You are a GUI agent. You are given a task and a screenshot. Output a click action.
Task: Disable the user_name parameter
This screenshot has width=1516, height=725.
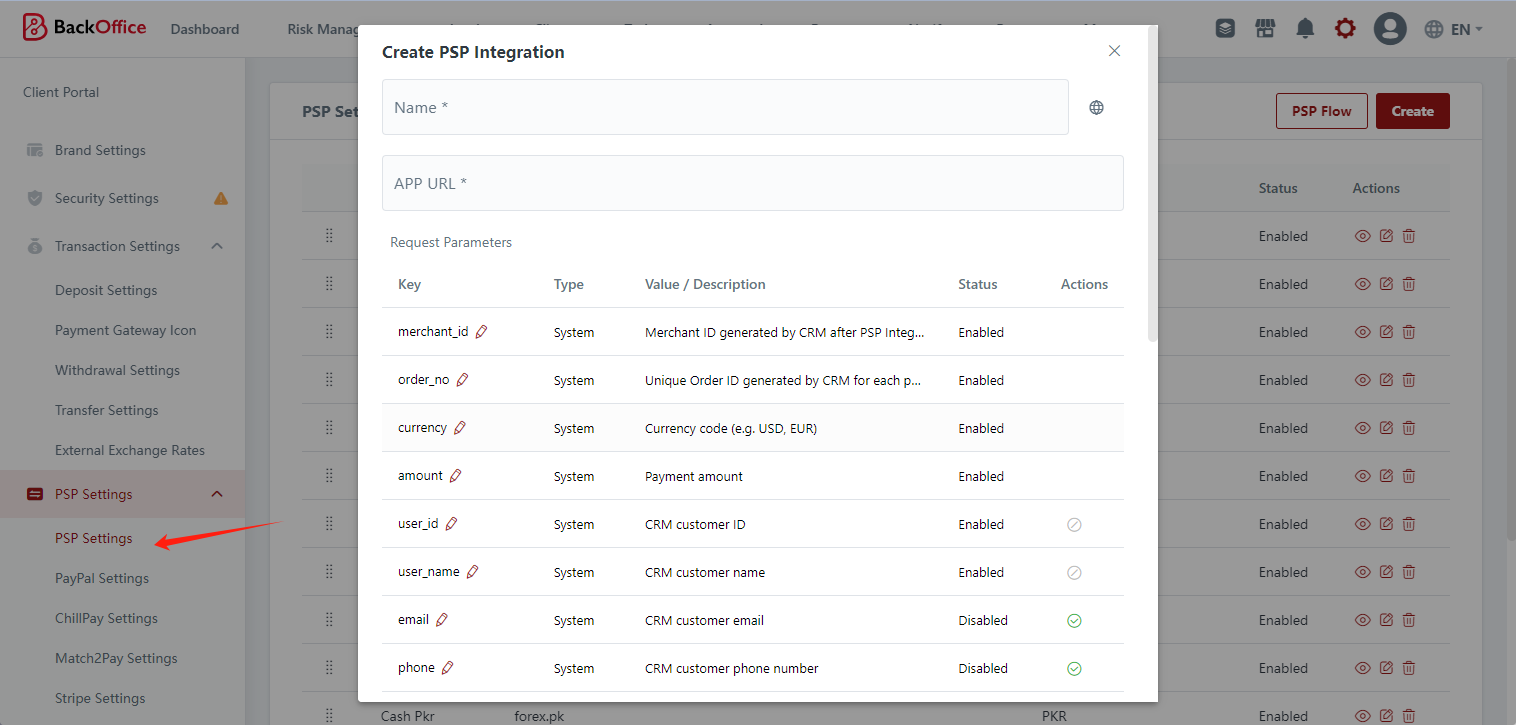tap(1074, 572)
